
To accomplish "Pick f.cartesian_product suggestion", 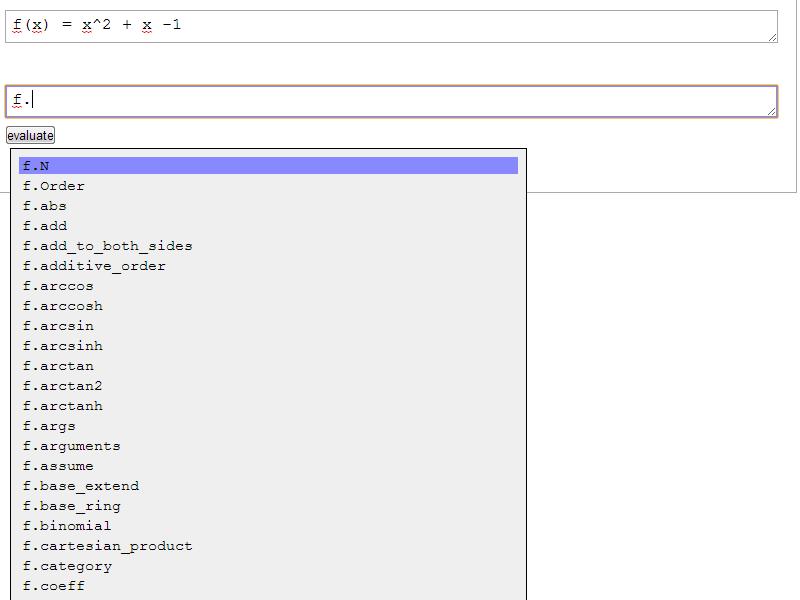I will 107,546.
